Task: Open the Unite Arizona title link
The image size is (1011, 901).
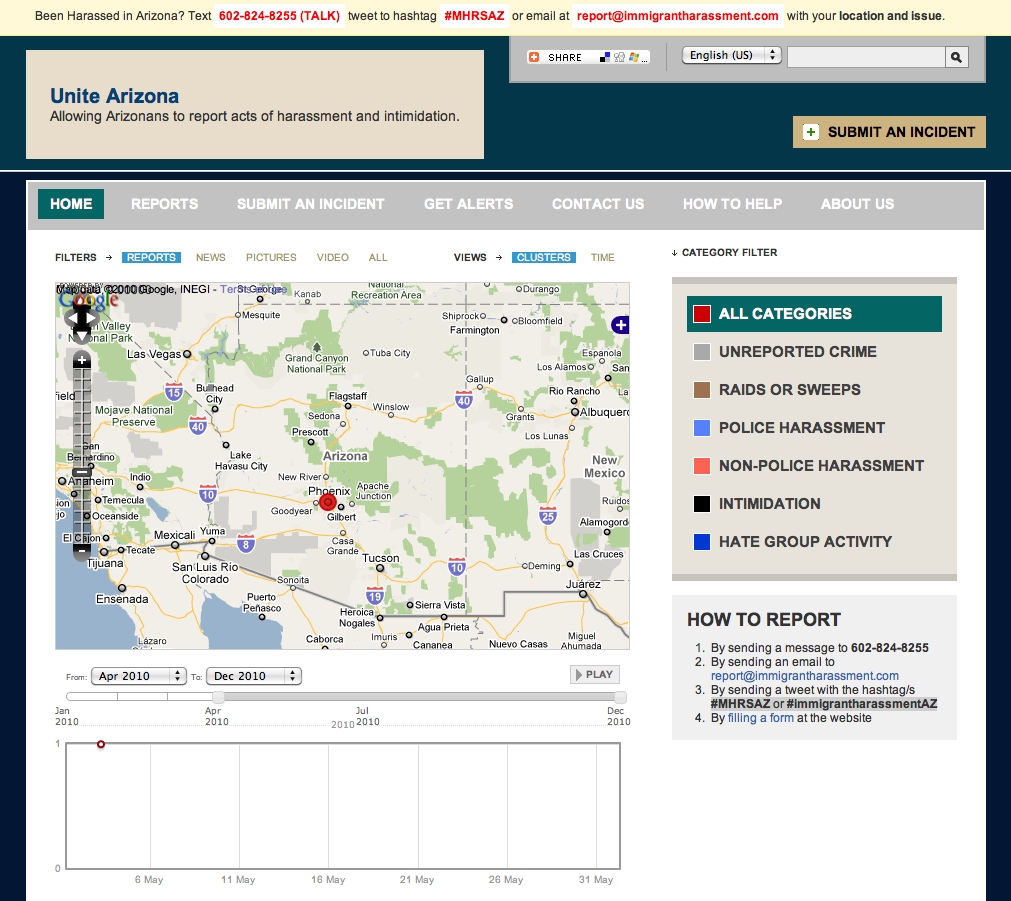Action: 115,96
